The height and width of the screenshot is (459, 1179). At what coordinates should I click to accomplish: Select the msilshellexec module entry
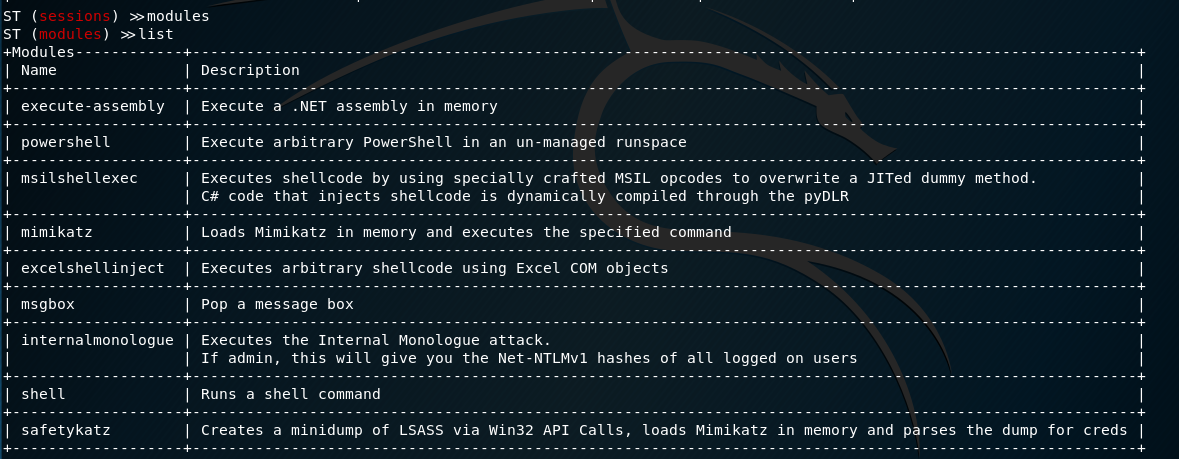pyautogui.click(x=79, y=178)
